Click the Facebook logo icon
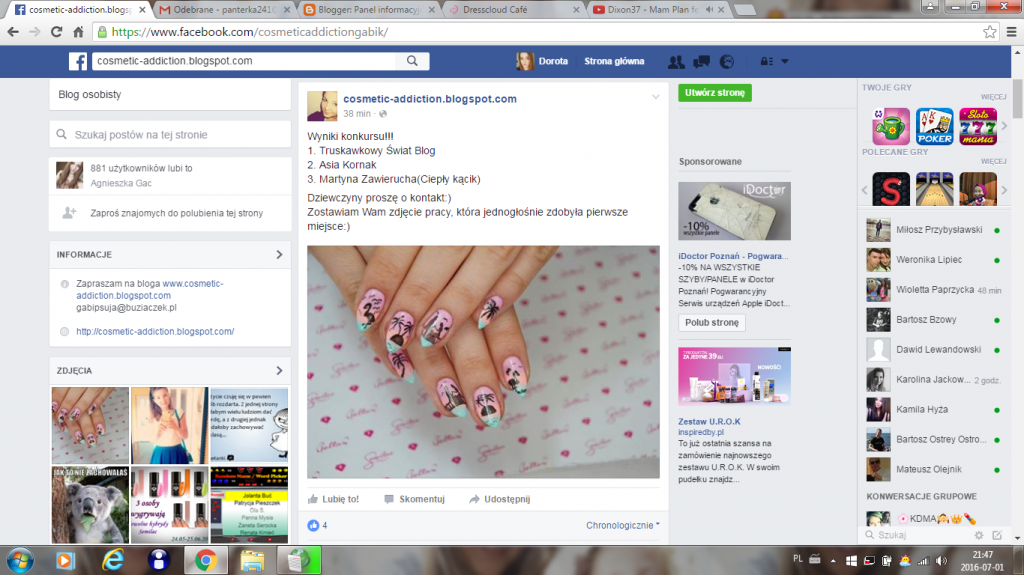Viewport: 1024px width, 575px height. coord(77,61)
